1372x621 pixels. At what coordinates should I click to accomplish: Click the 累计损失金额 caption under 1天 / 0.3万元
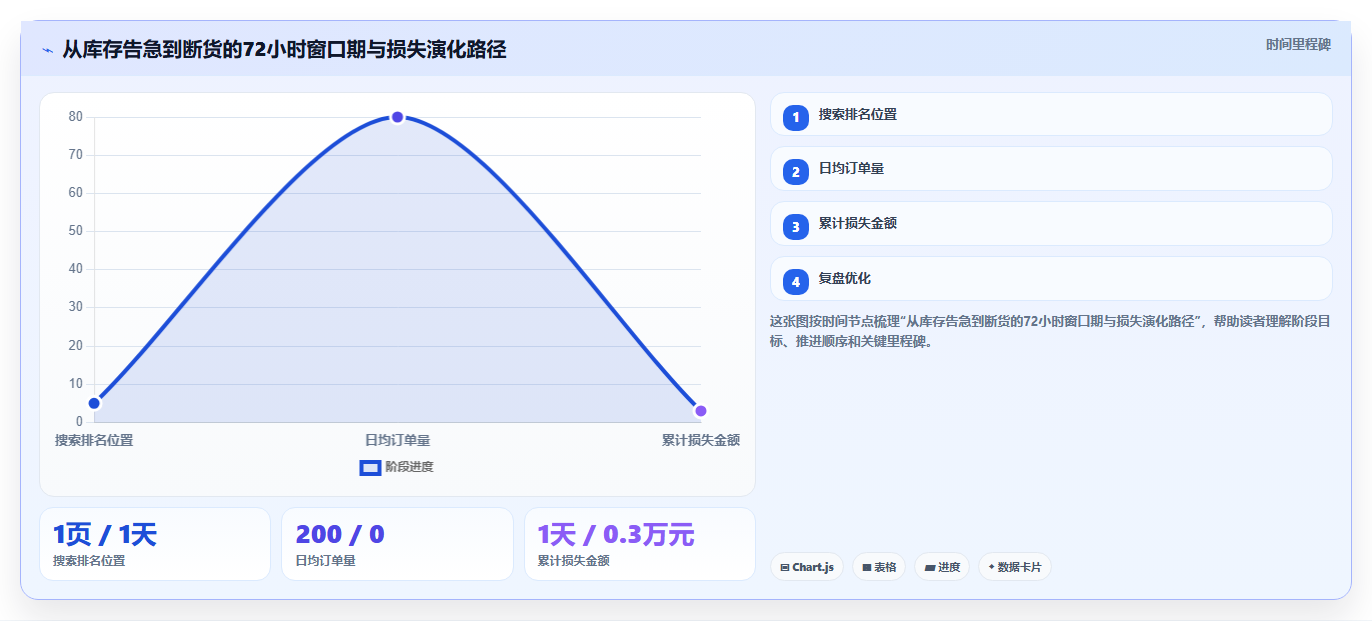(x=574, y=561)
